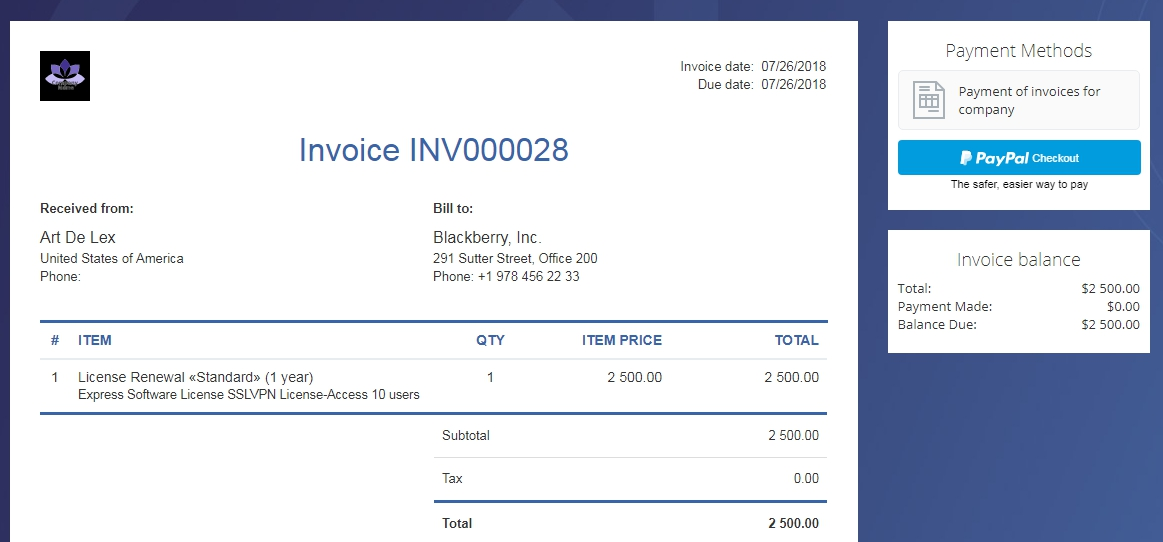This screenshot has height=542, width=1163.
Task: Click the invoice document icon in Payment Methods
Action: click(x=928, y=100)
